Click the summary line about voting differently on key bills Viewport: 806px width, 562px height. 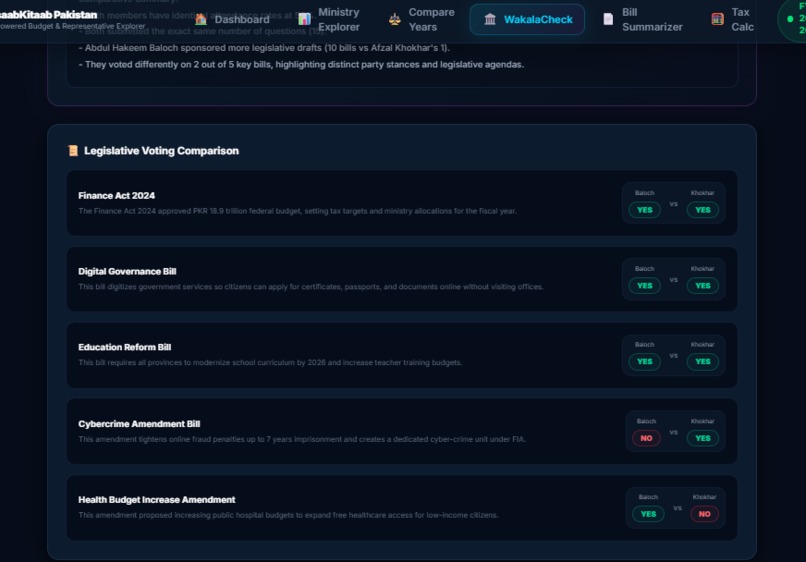(301, 64)
